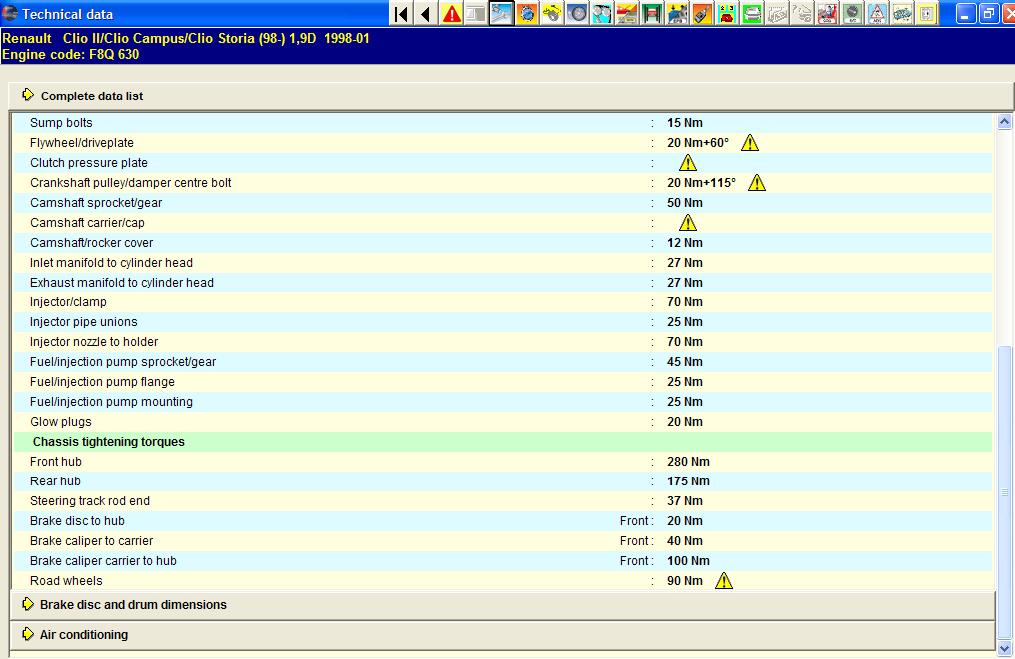Click the Chassis tightening torques heading
Image resolution: width=1015 pixels, height=659 pixels.
point(109,441)
